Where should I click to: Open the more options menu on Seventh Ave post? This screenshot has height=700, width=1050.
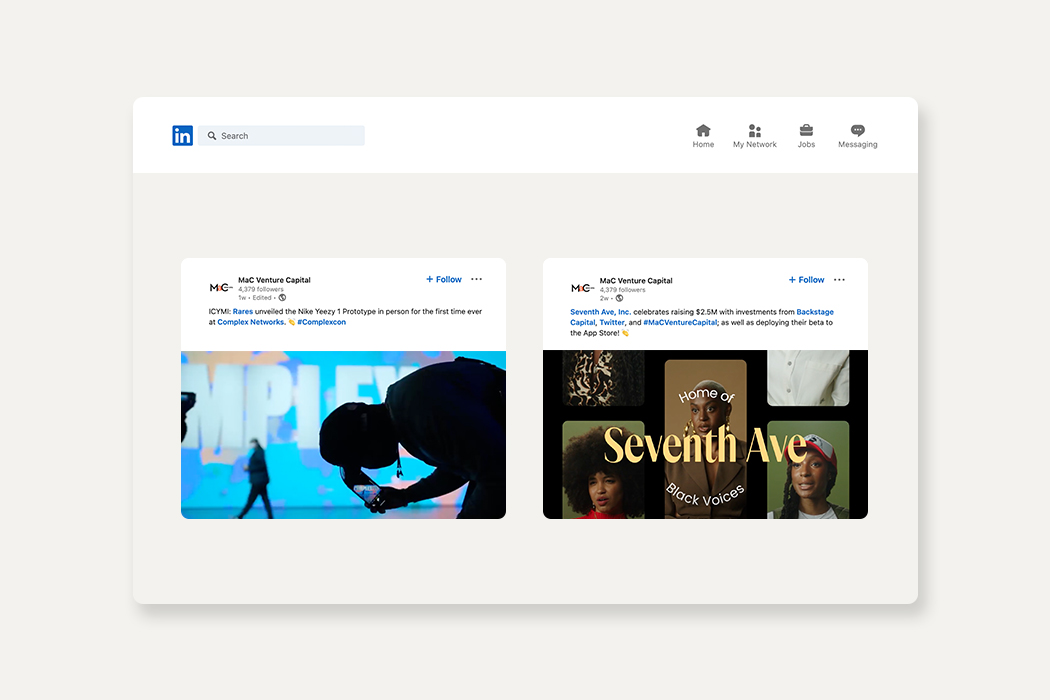(839, 280)
